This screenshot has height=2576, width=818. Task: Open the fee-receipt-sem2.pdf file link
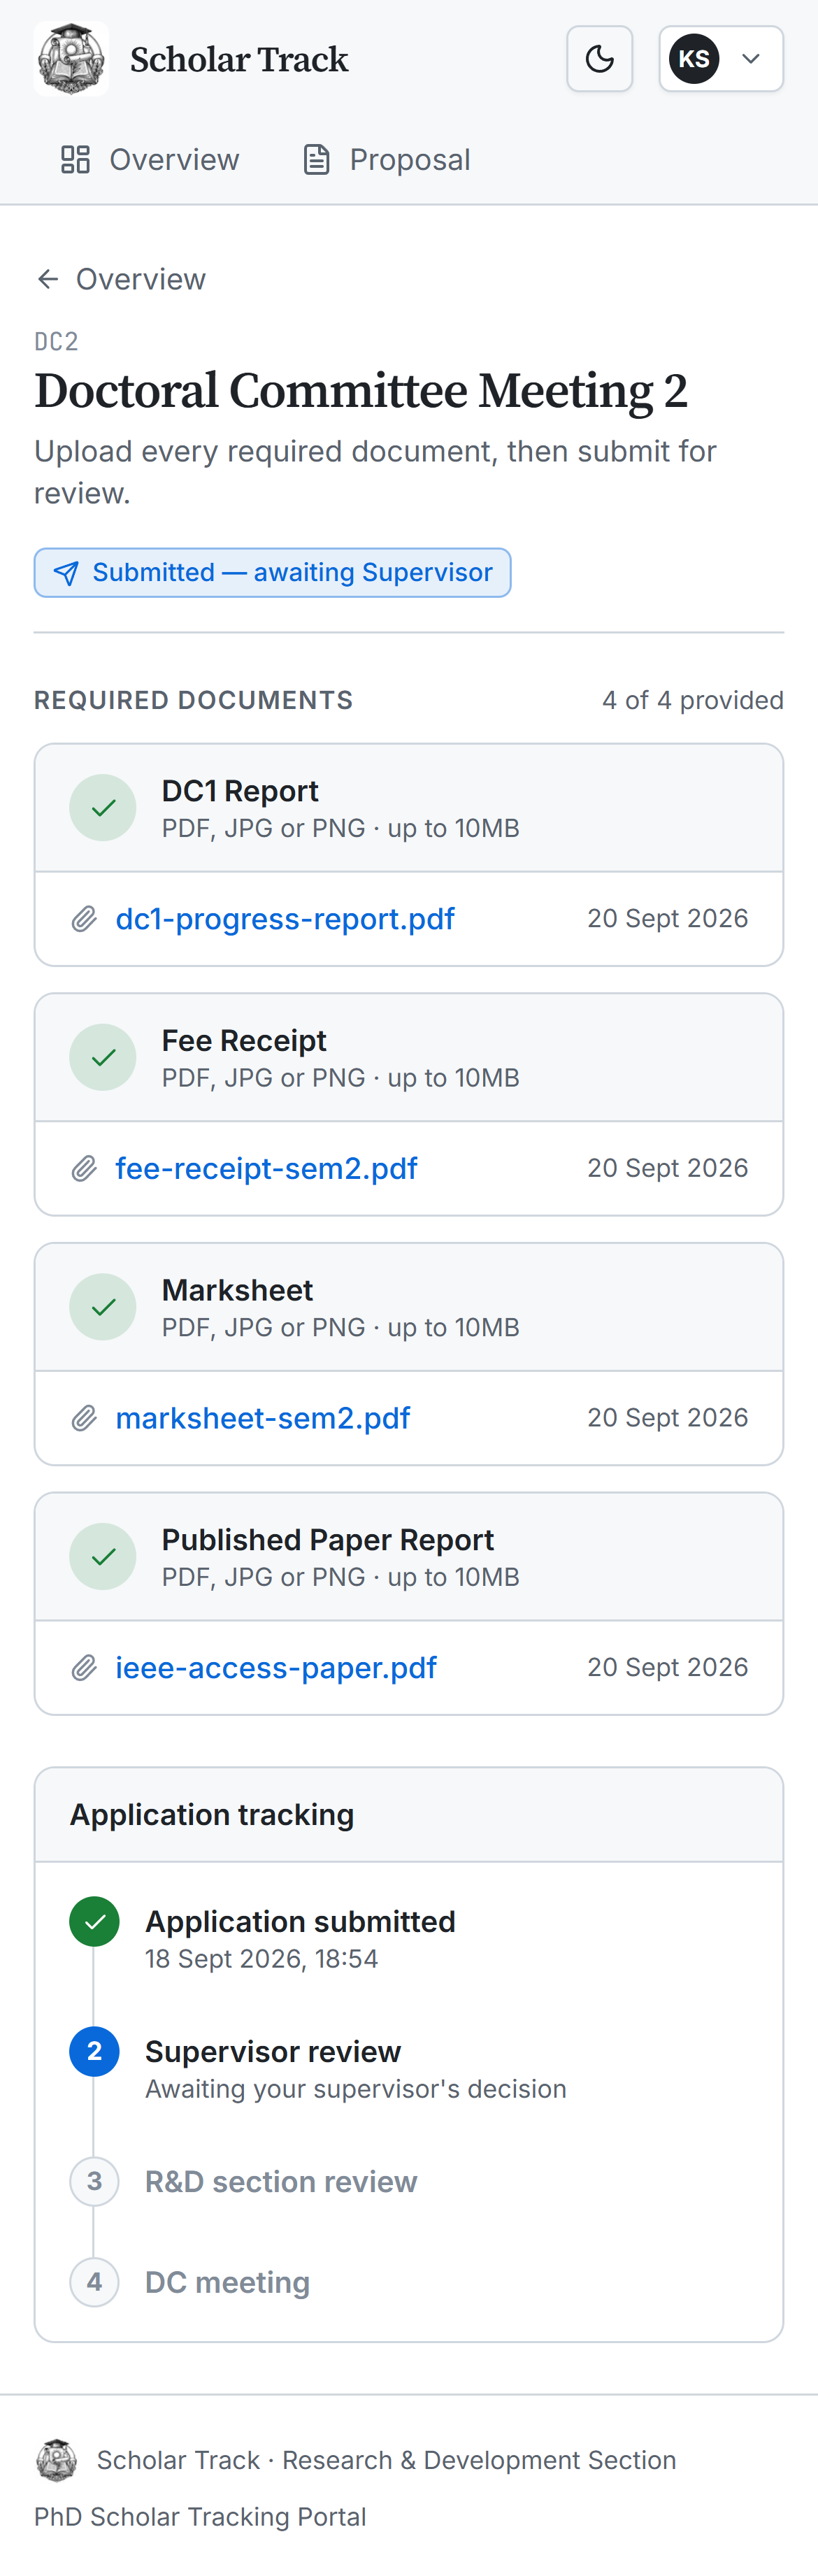pyautogui.click(x=266, y=1169)
